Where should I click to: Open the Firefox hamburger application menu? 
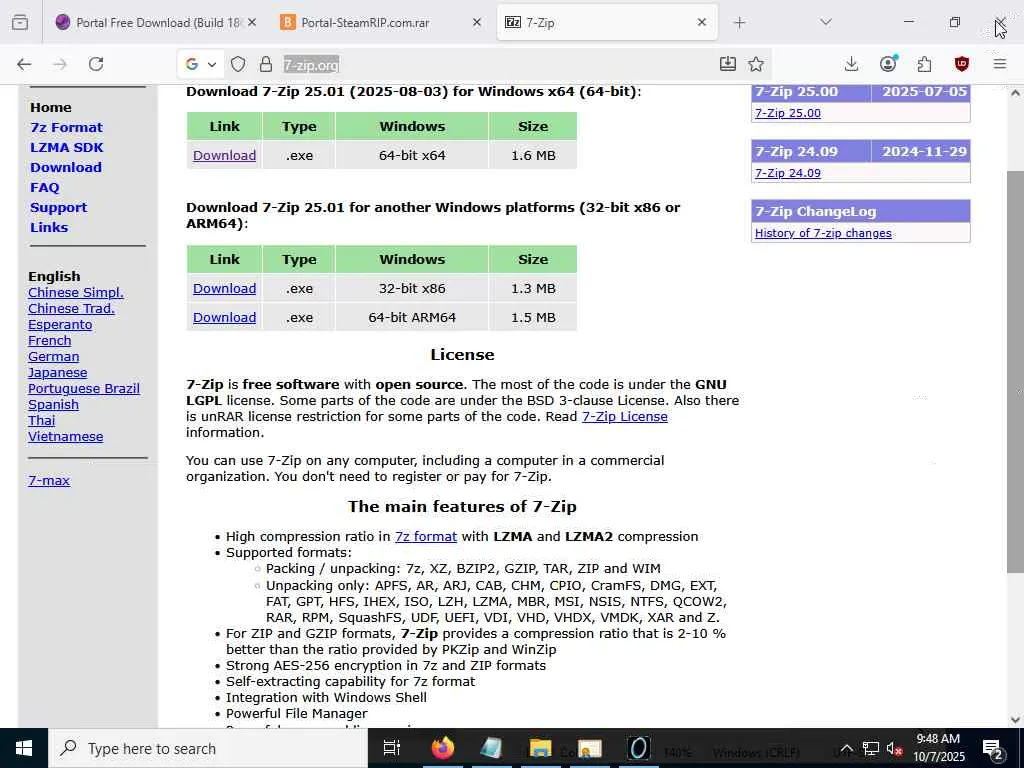point(1000,64)
